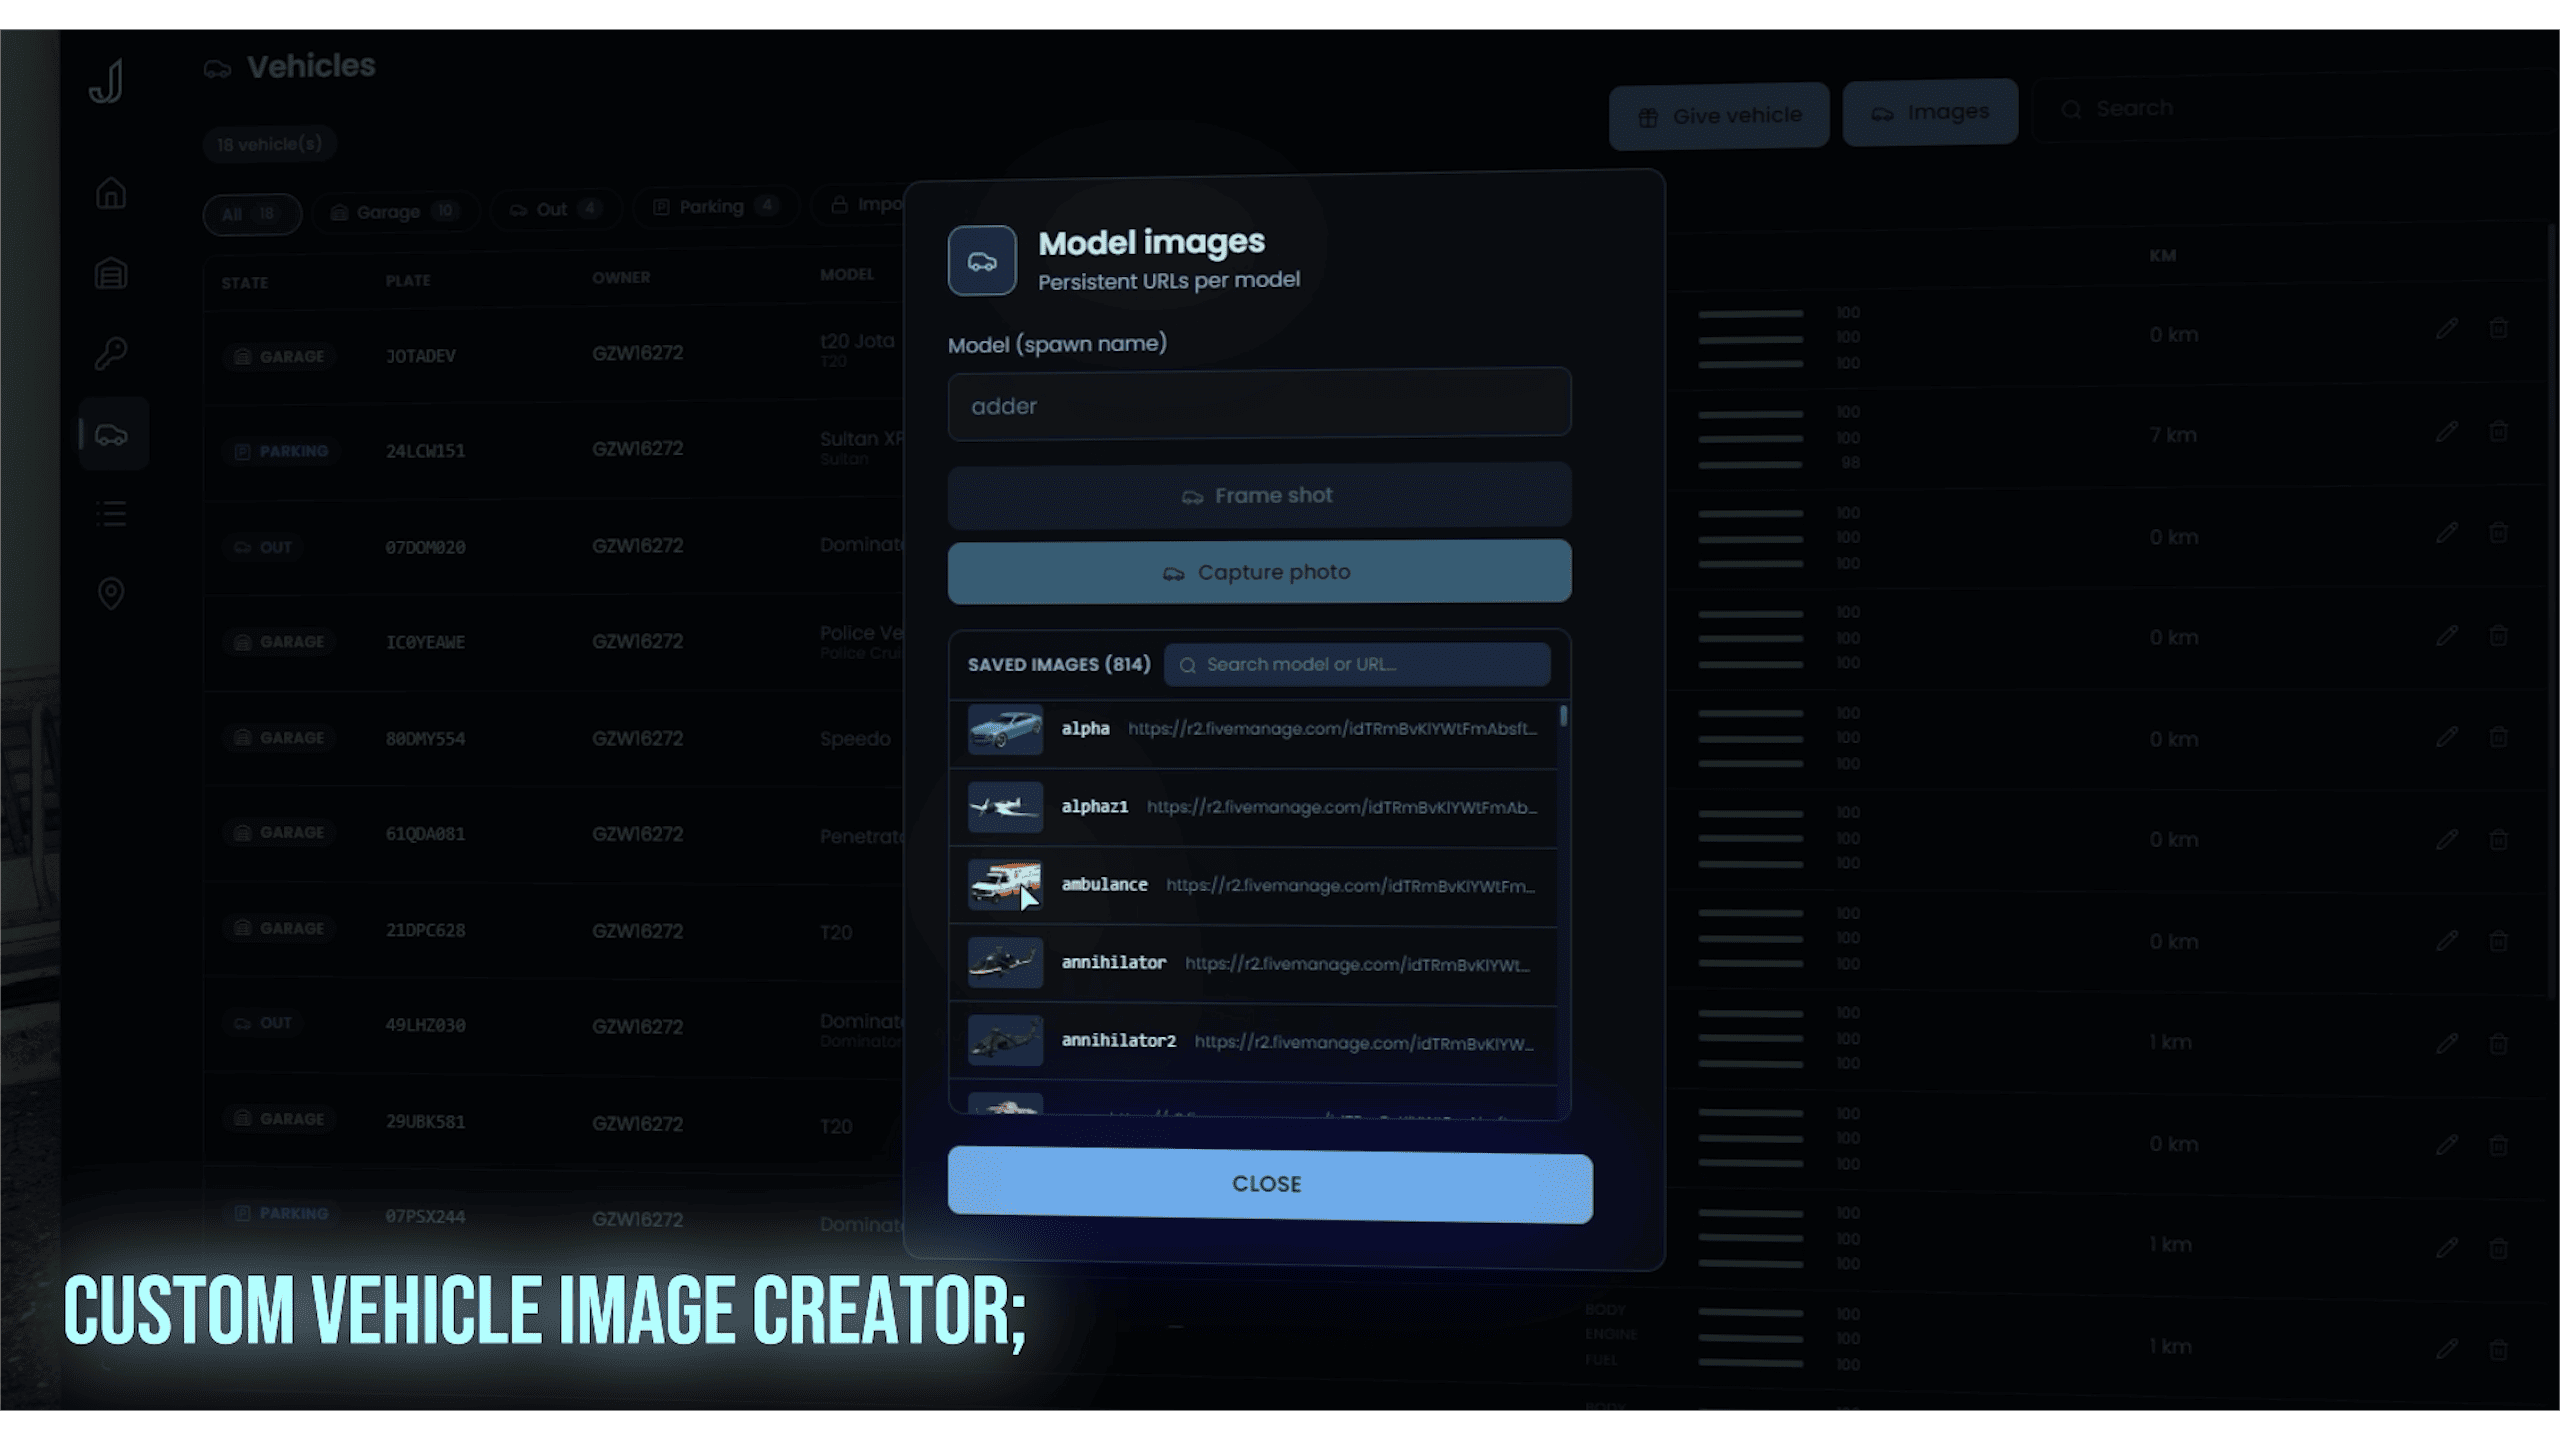Click plate JOTADEV in table
The height and width of the screenshot is (1440, 2560).
pyautogui.click(x=421, y=356)
